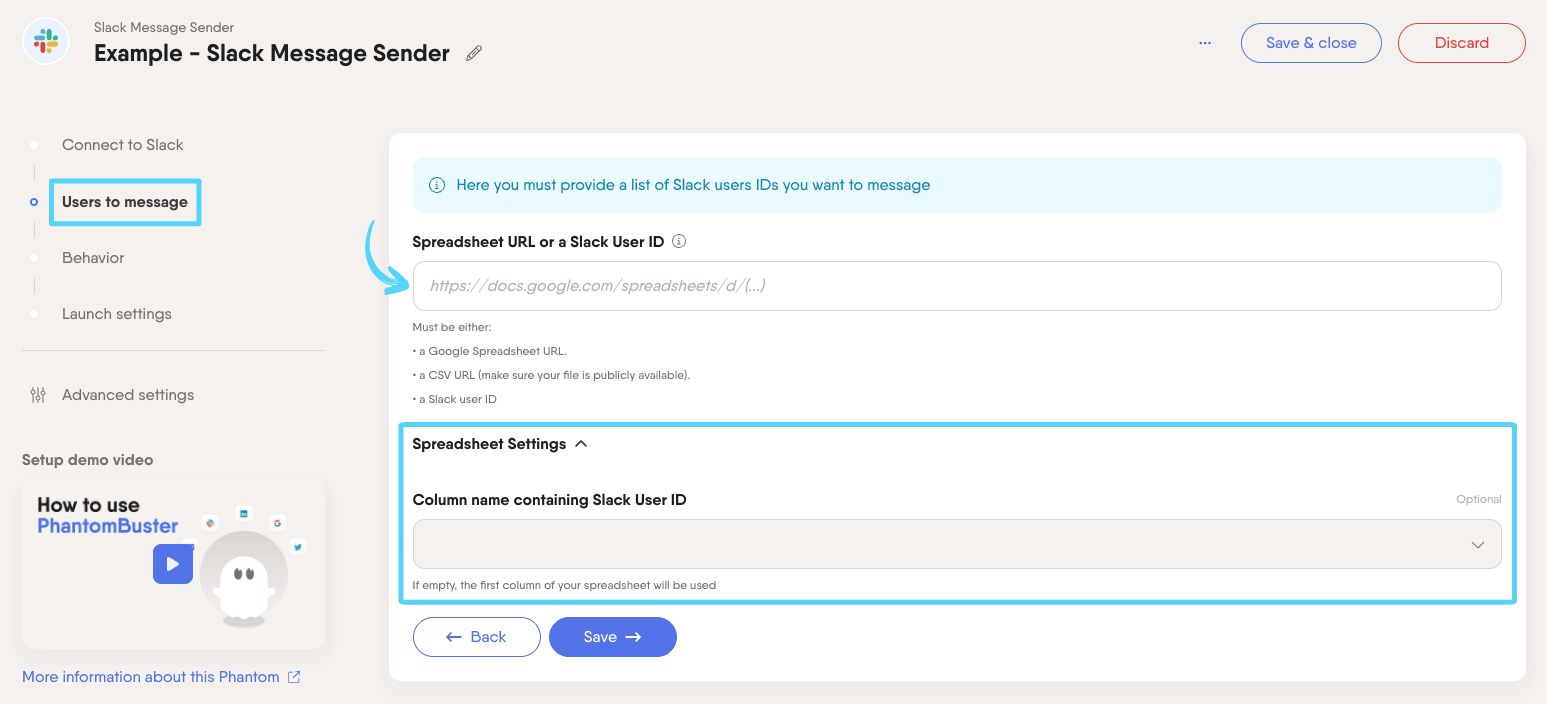Open the three-dots more options menu
The width and height of the screenshot is (1547, 704).
coord(1204,43)
